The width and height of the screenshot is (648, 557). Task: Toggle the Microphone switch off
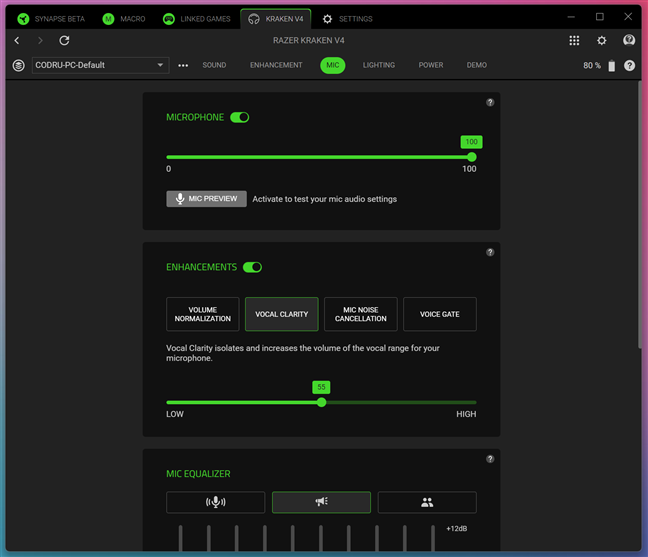pos(240,117)
